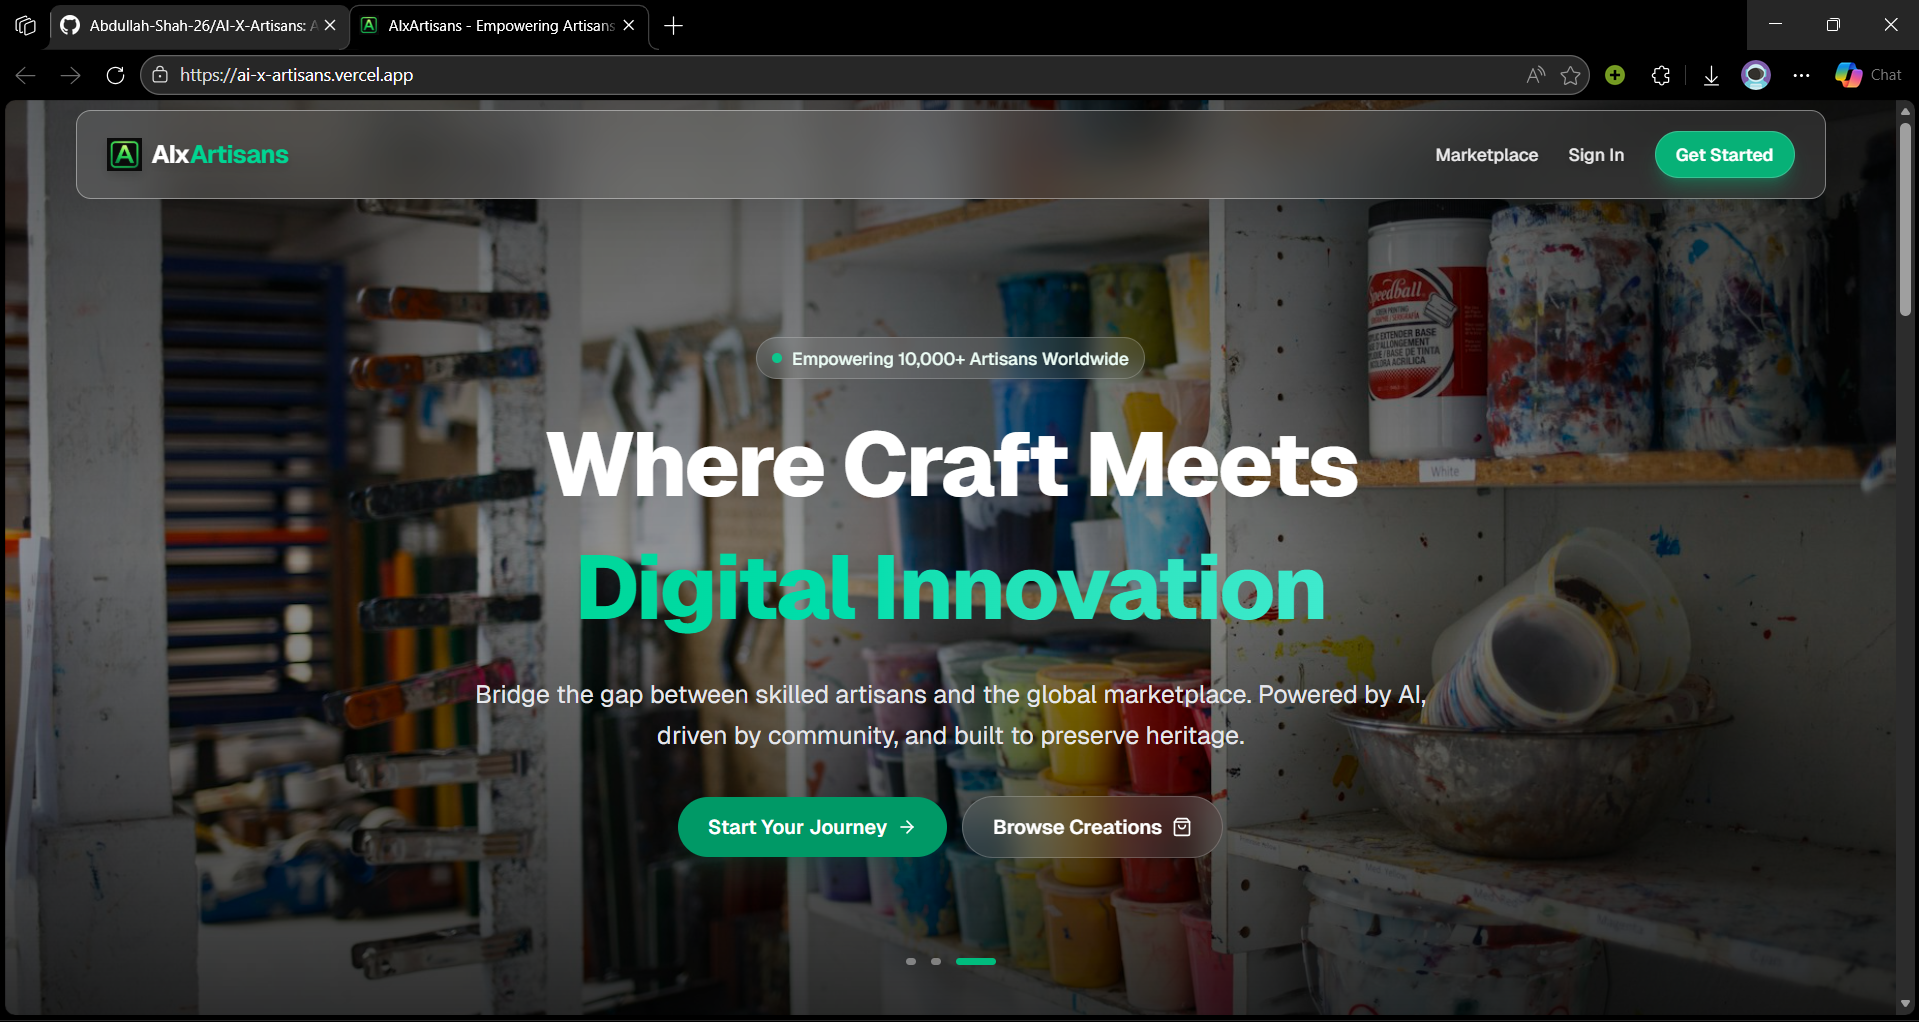This screenshot has width=1919, height=1022.
Task: Click the Bridge the gap description text
Action: tap(951, 715)
